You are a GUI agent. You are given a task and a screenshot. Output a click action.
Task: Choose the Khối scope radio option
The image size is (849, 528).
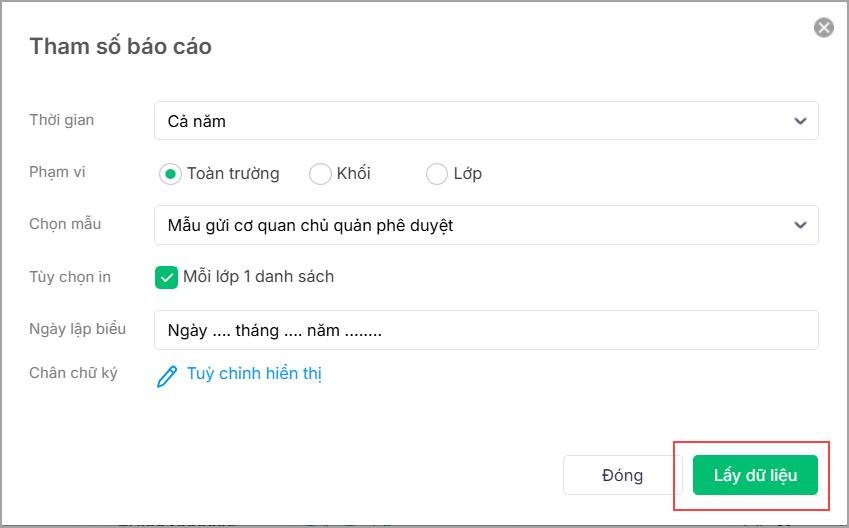coord(320,174)
